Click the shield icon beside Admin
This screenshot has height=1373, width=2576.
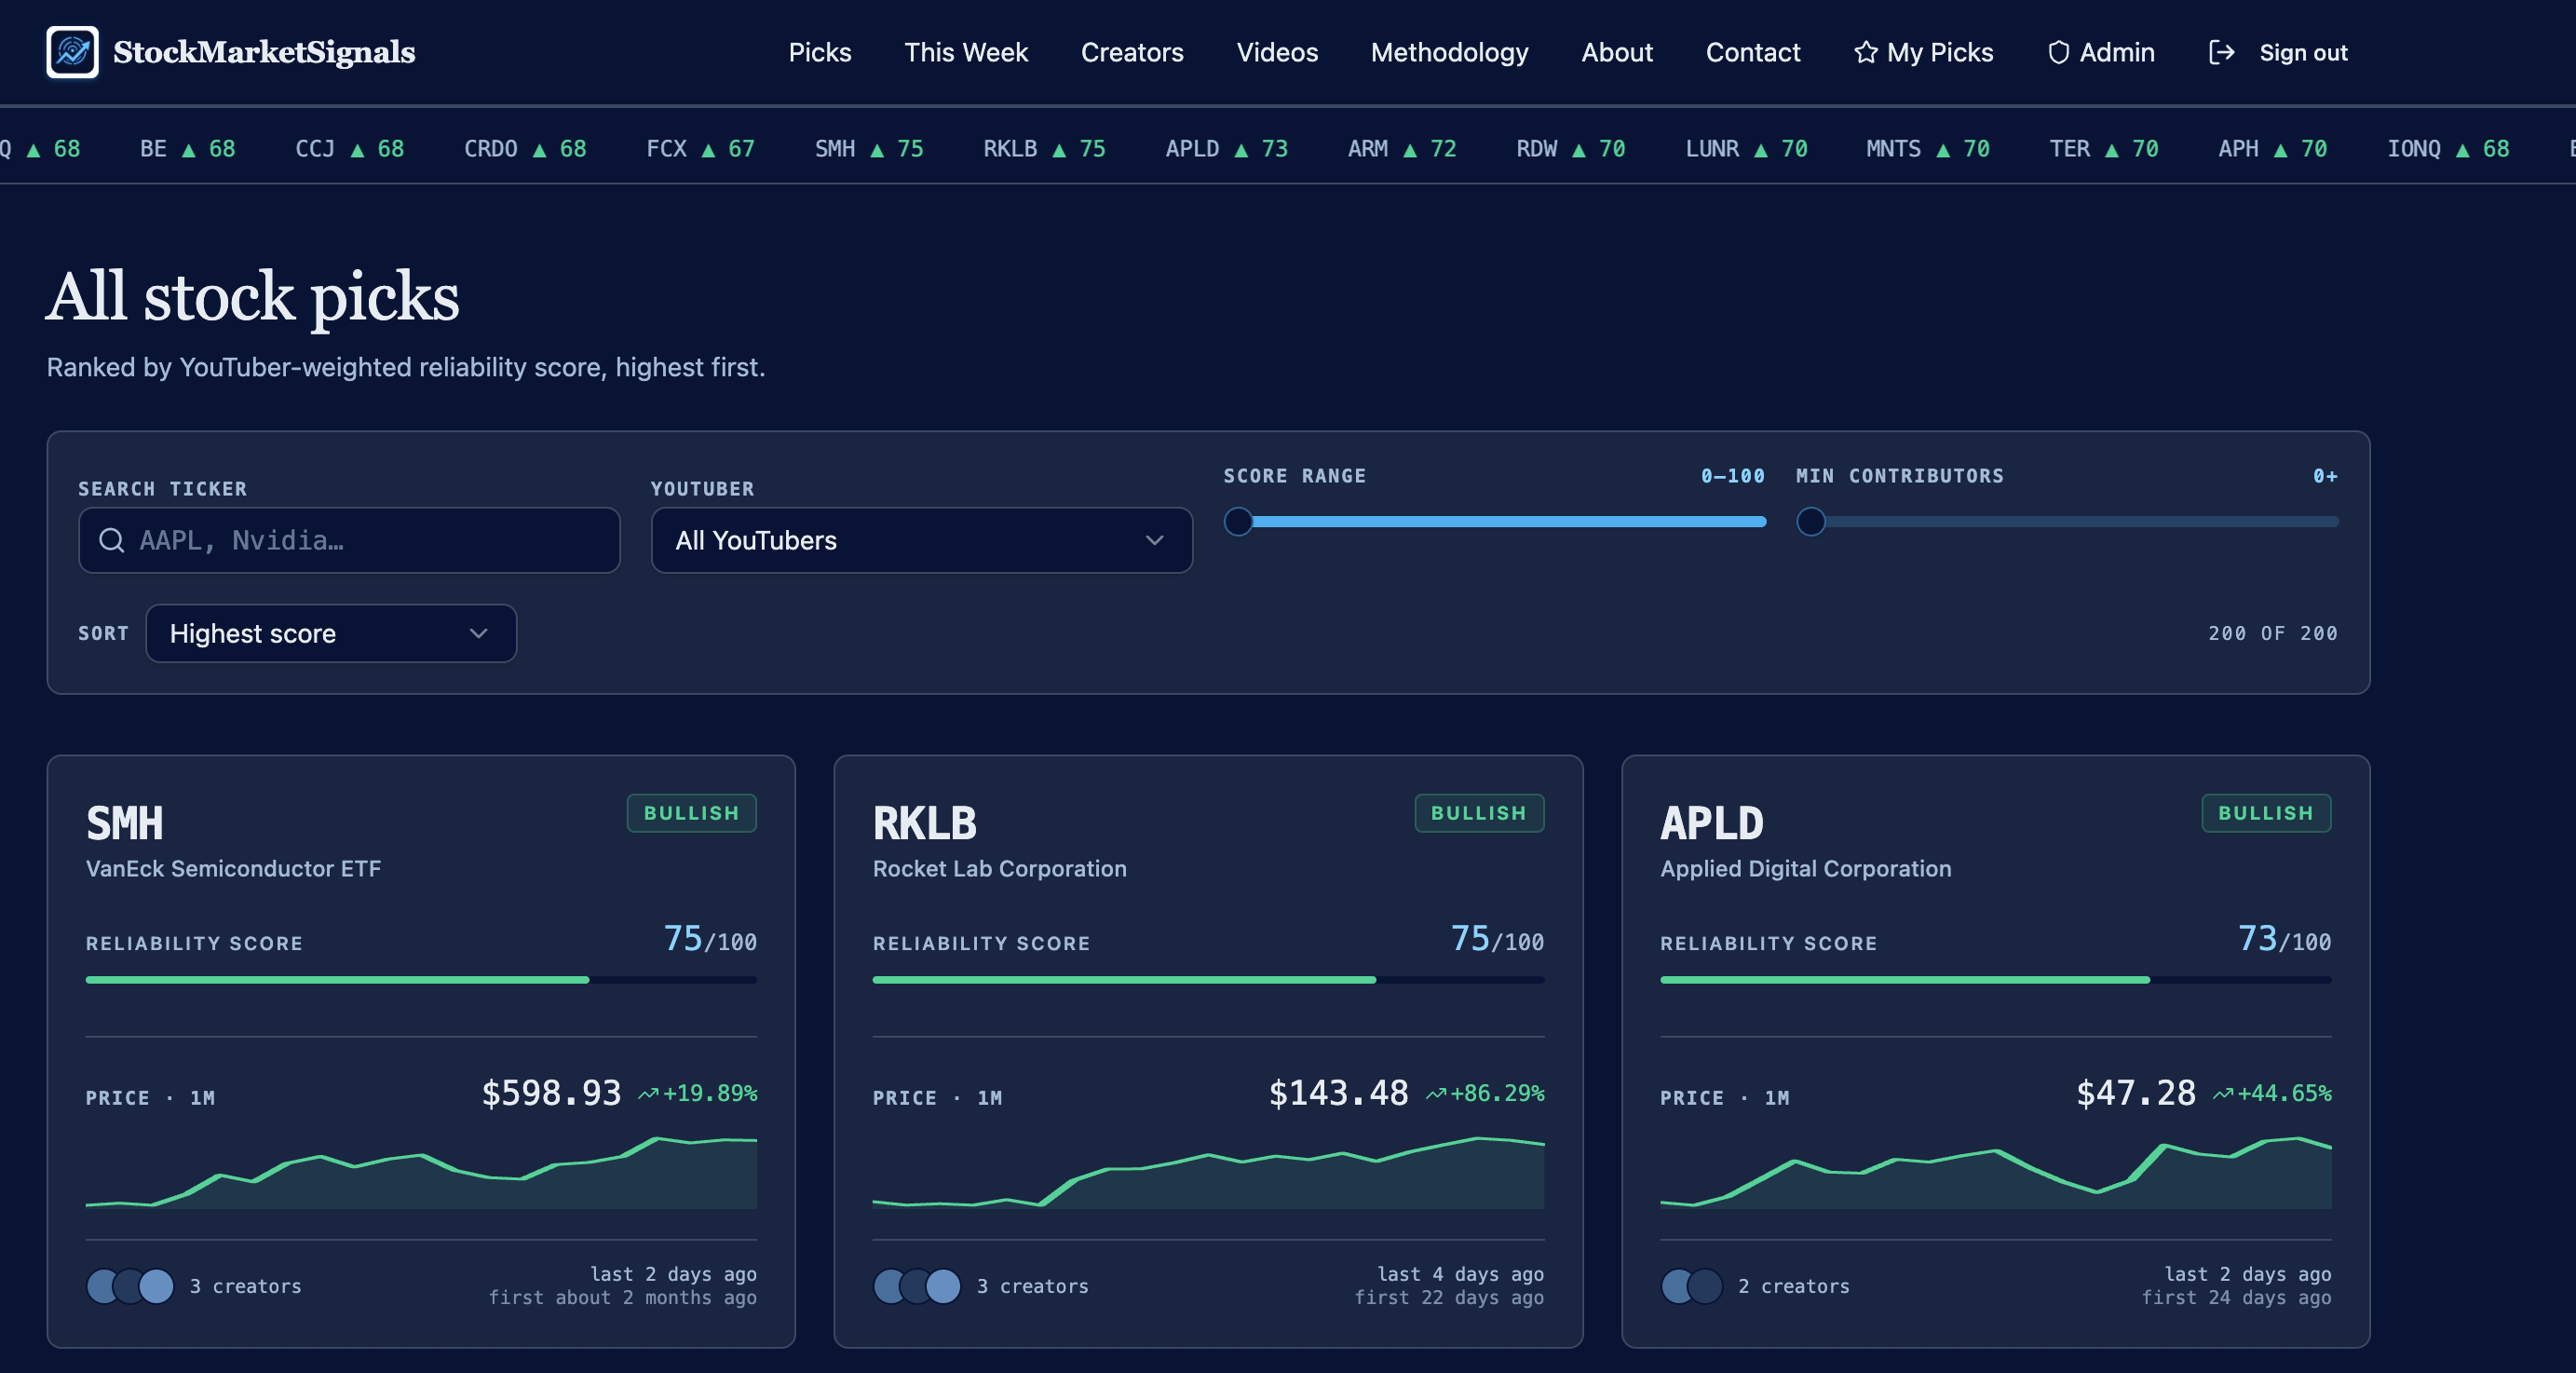click(x=2058, y=52)
